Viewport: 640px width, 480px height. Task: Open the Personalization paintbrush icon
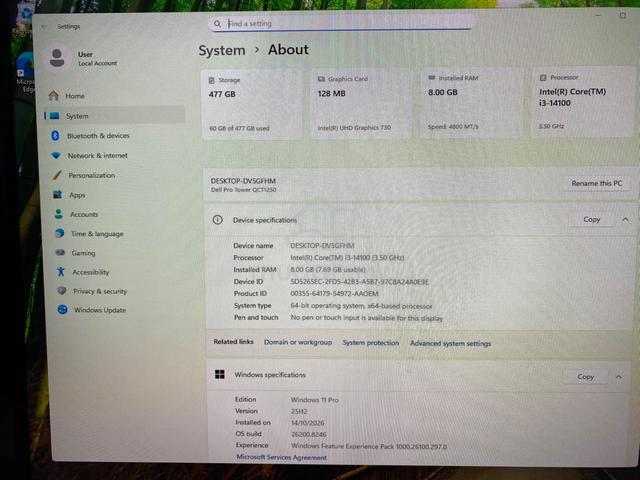coord(57,175)
